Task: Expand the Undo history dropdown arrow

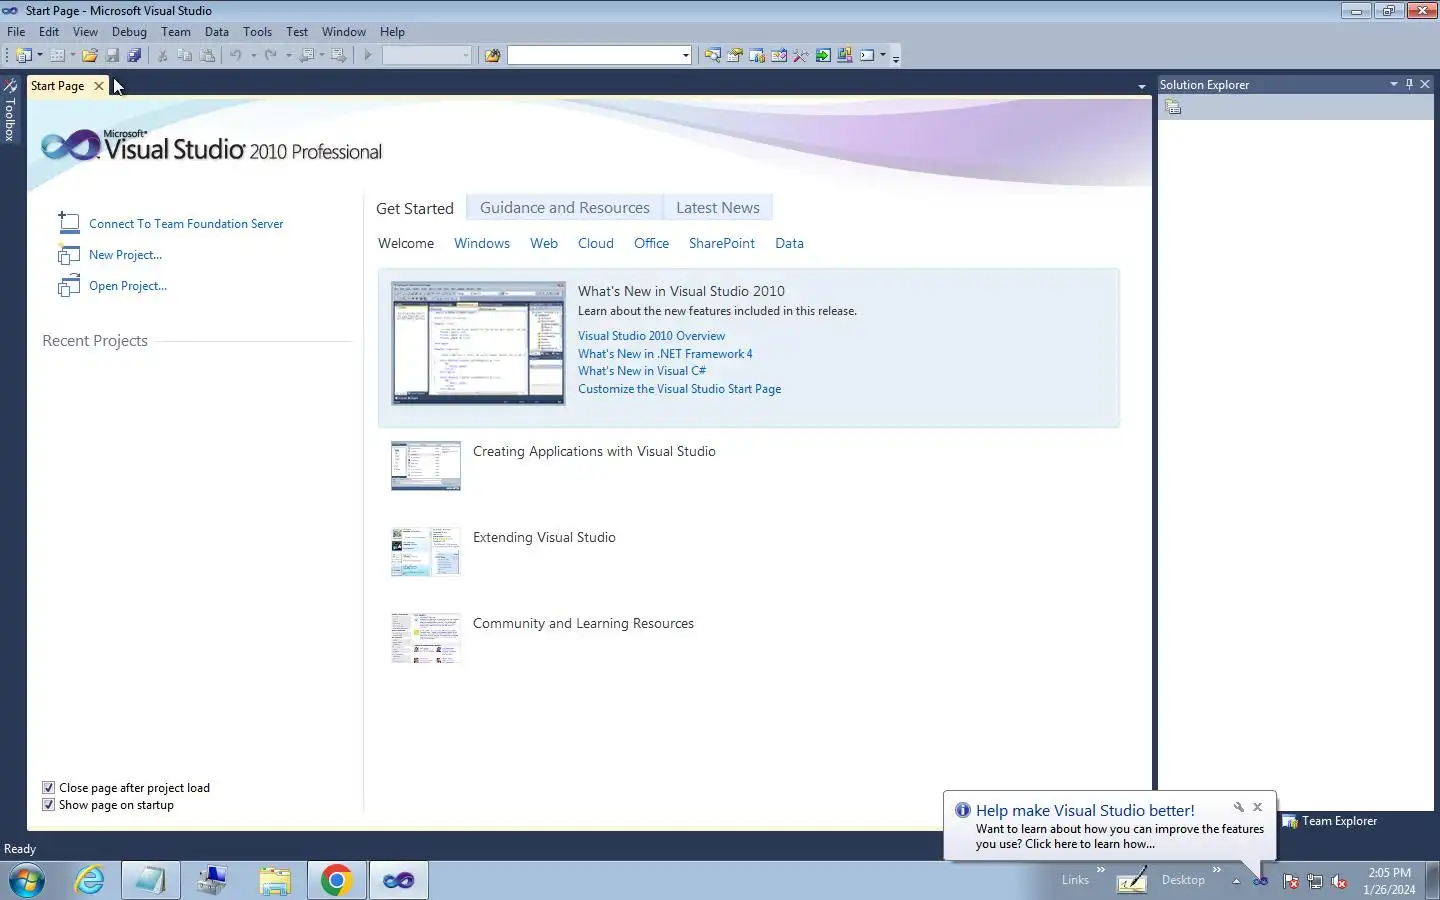Action: 254,55
